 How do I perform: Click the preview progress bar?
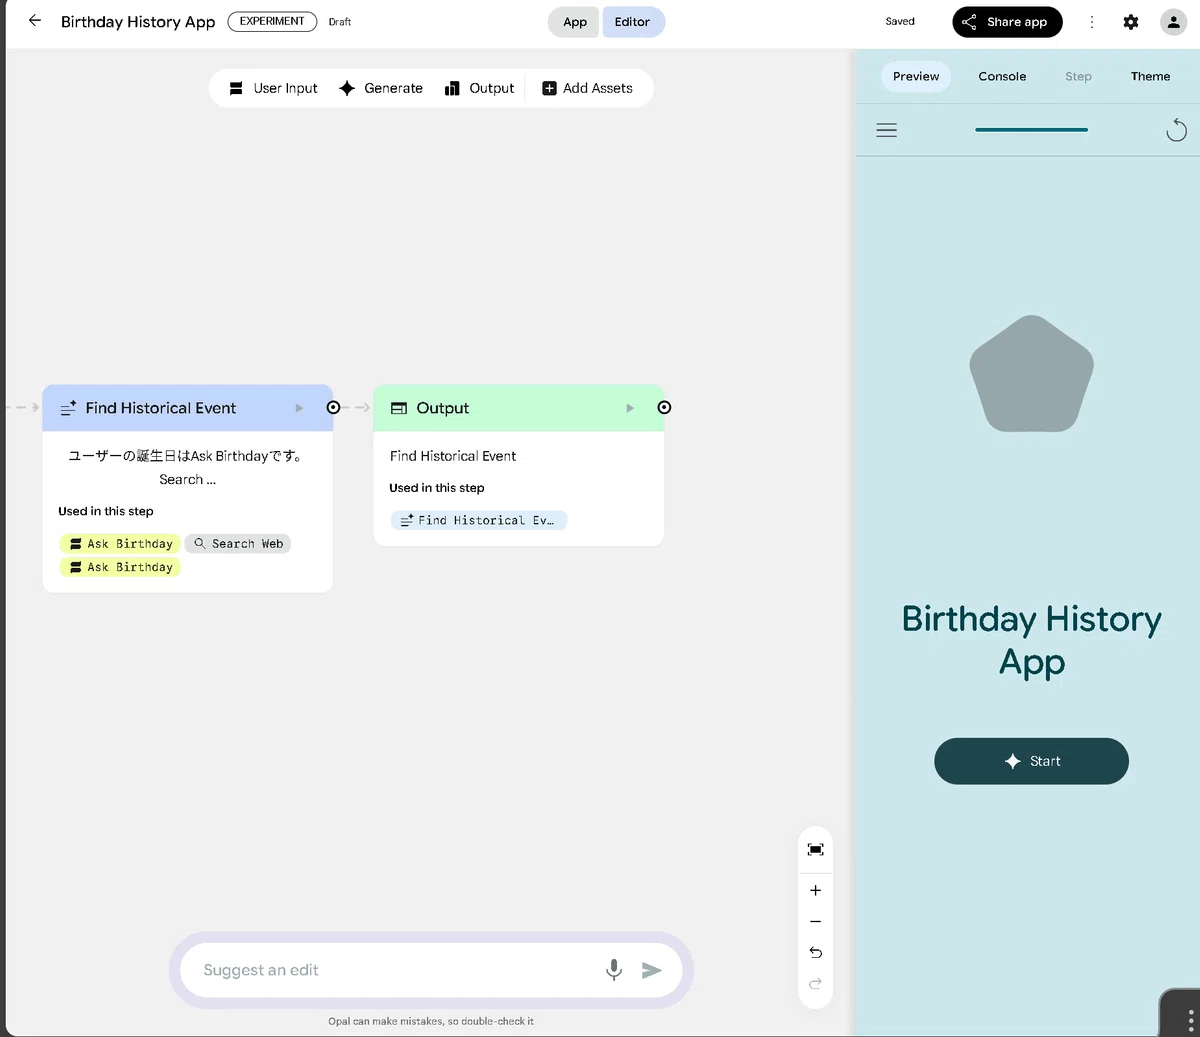pyautogui.click(x=1031, y=130)
